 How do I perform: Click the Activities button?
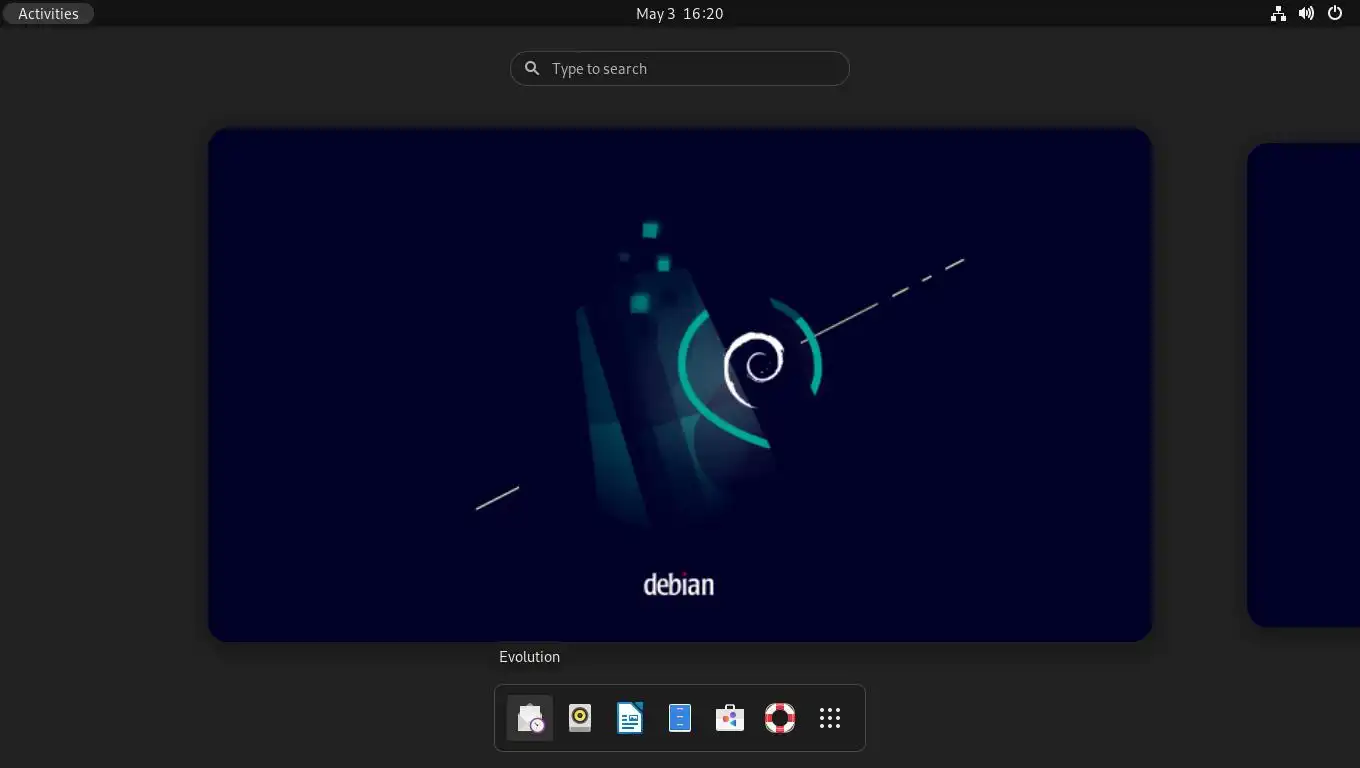pos(48,13)
